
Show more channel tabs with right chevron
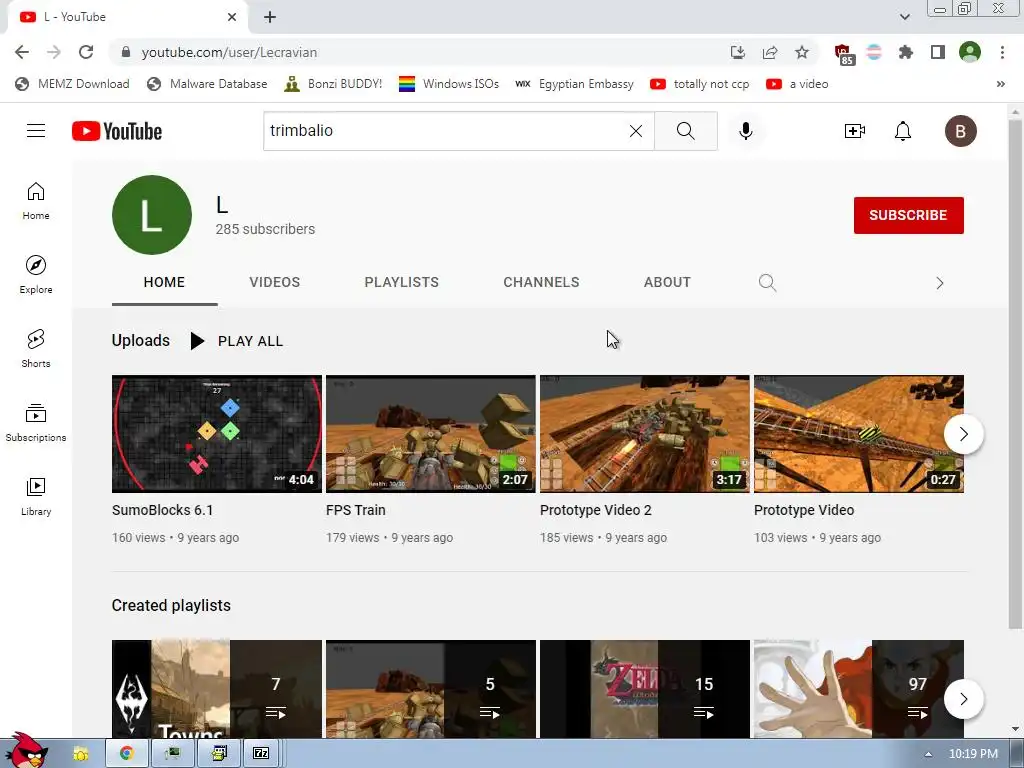tap(940, 283)
